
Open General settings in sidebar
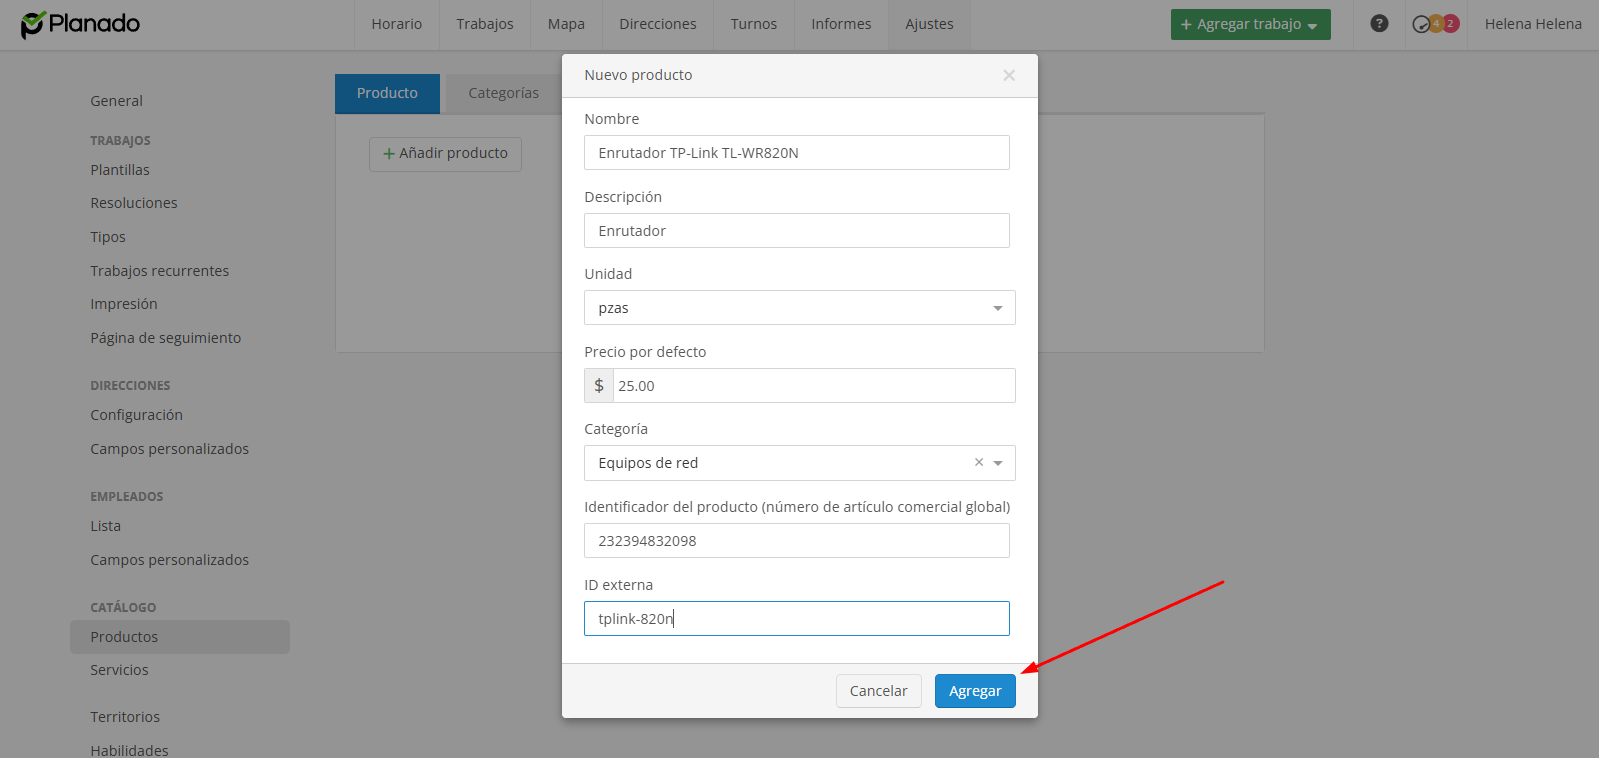click(x=116, y=101)
